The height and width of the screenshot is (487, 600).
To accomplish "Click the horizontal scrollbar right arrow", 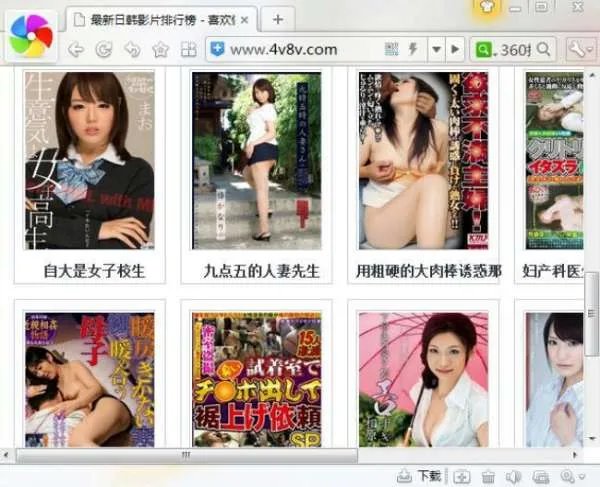I will pyautogui.click(x=575, y=455).
